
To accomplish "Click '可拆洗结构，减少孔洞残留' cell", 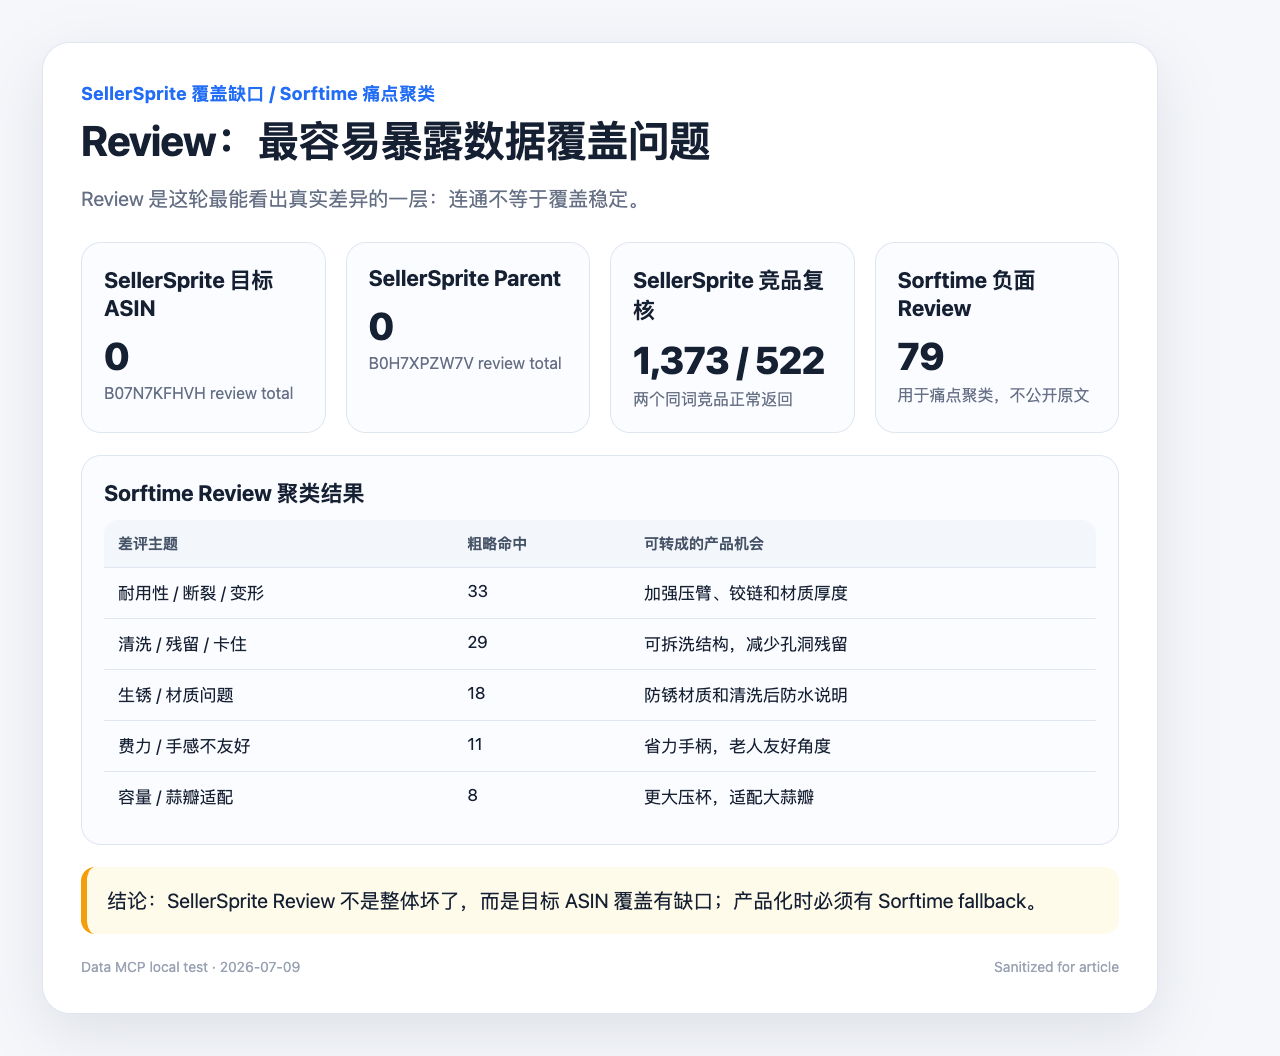I will [x=746, y=644].
